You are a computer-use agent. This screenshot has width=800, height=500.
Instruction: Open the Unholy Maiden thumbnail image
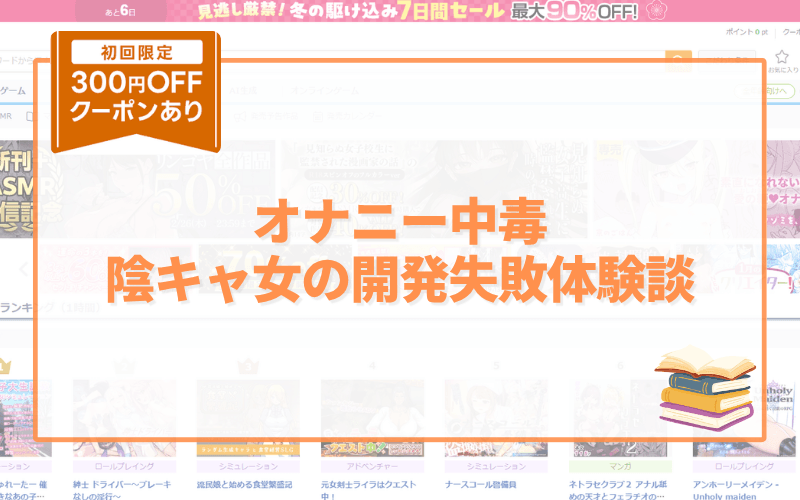(744, 418)
